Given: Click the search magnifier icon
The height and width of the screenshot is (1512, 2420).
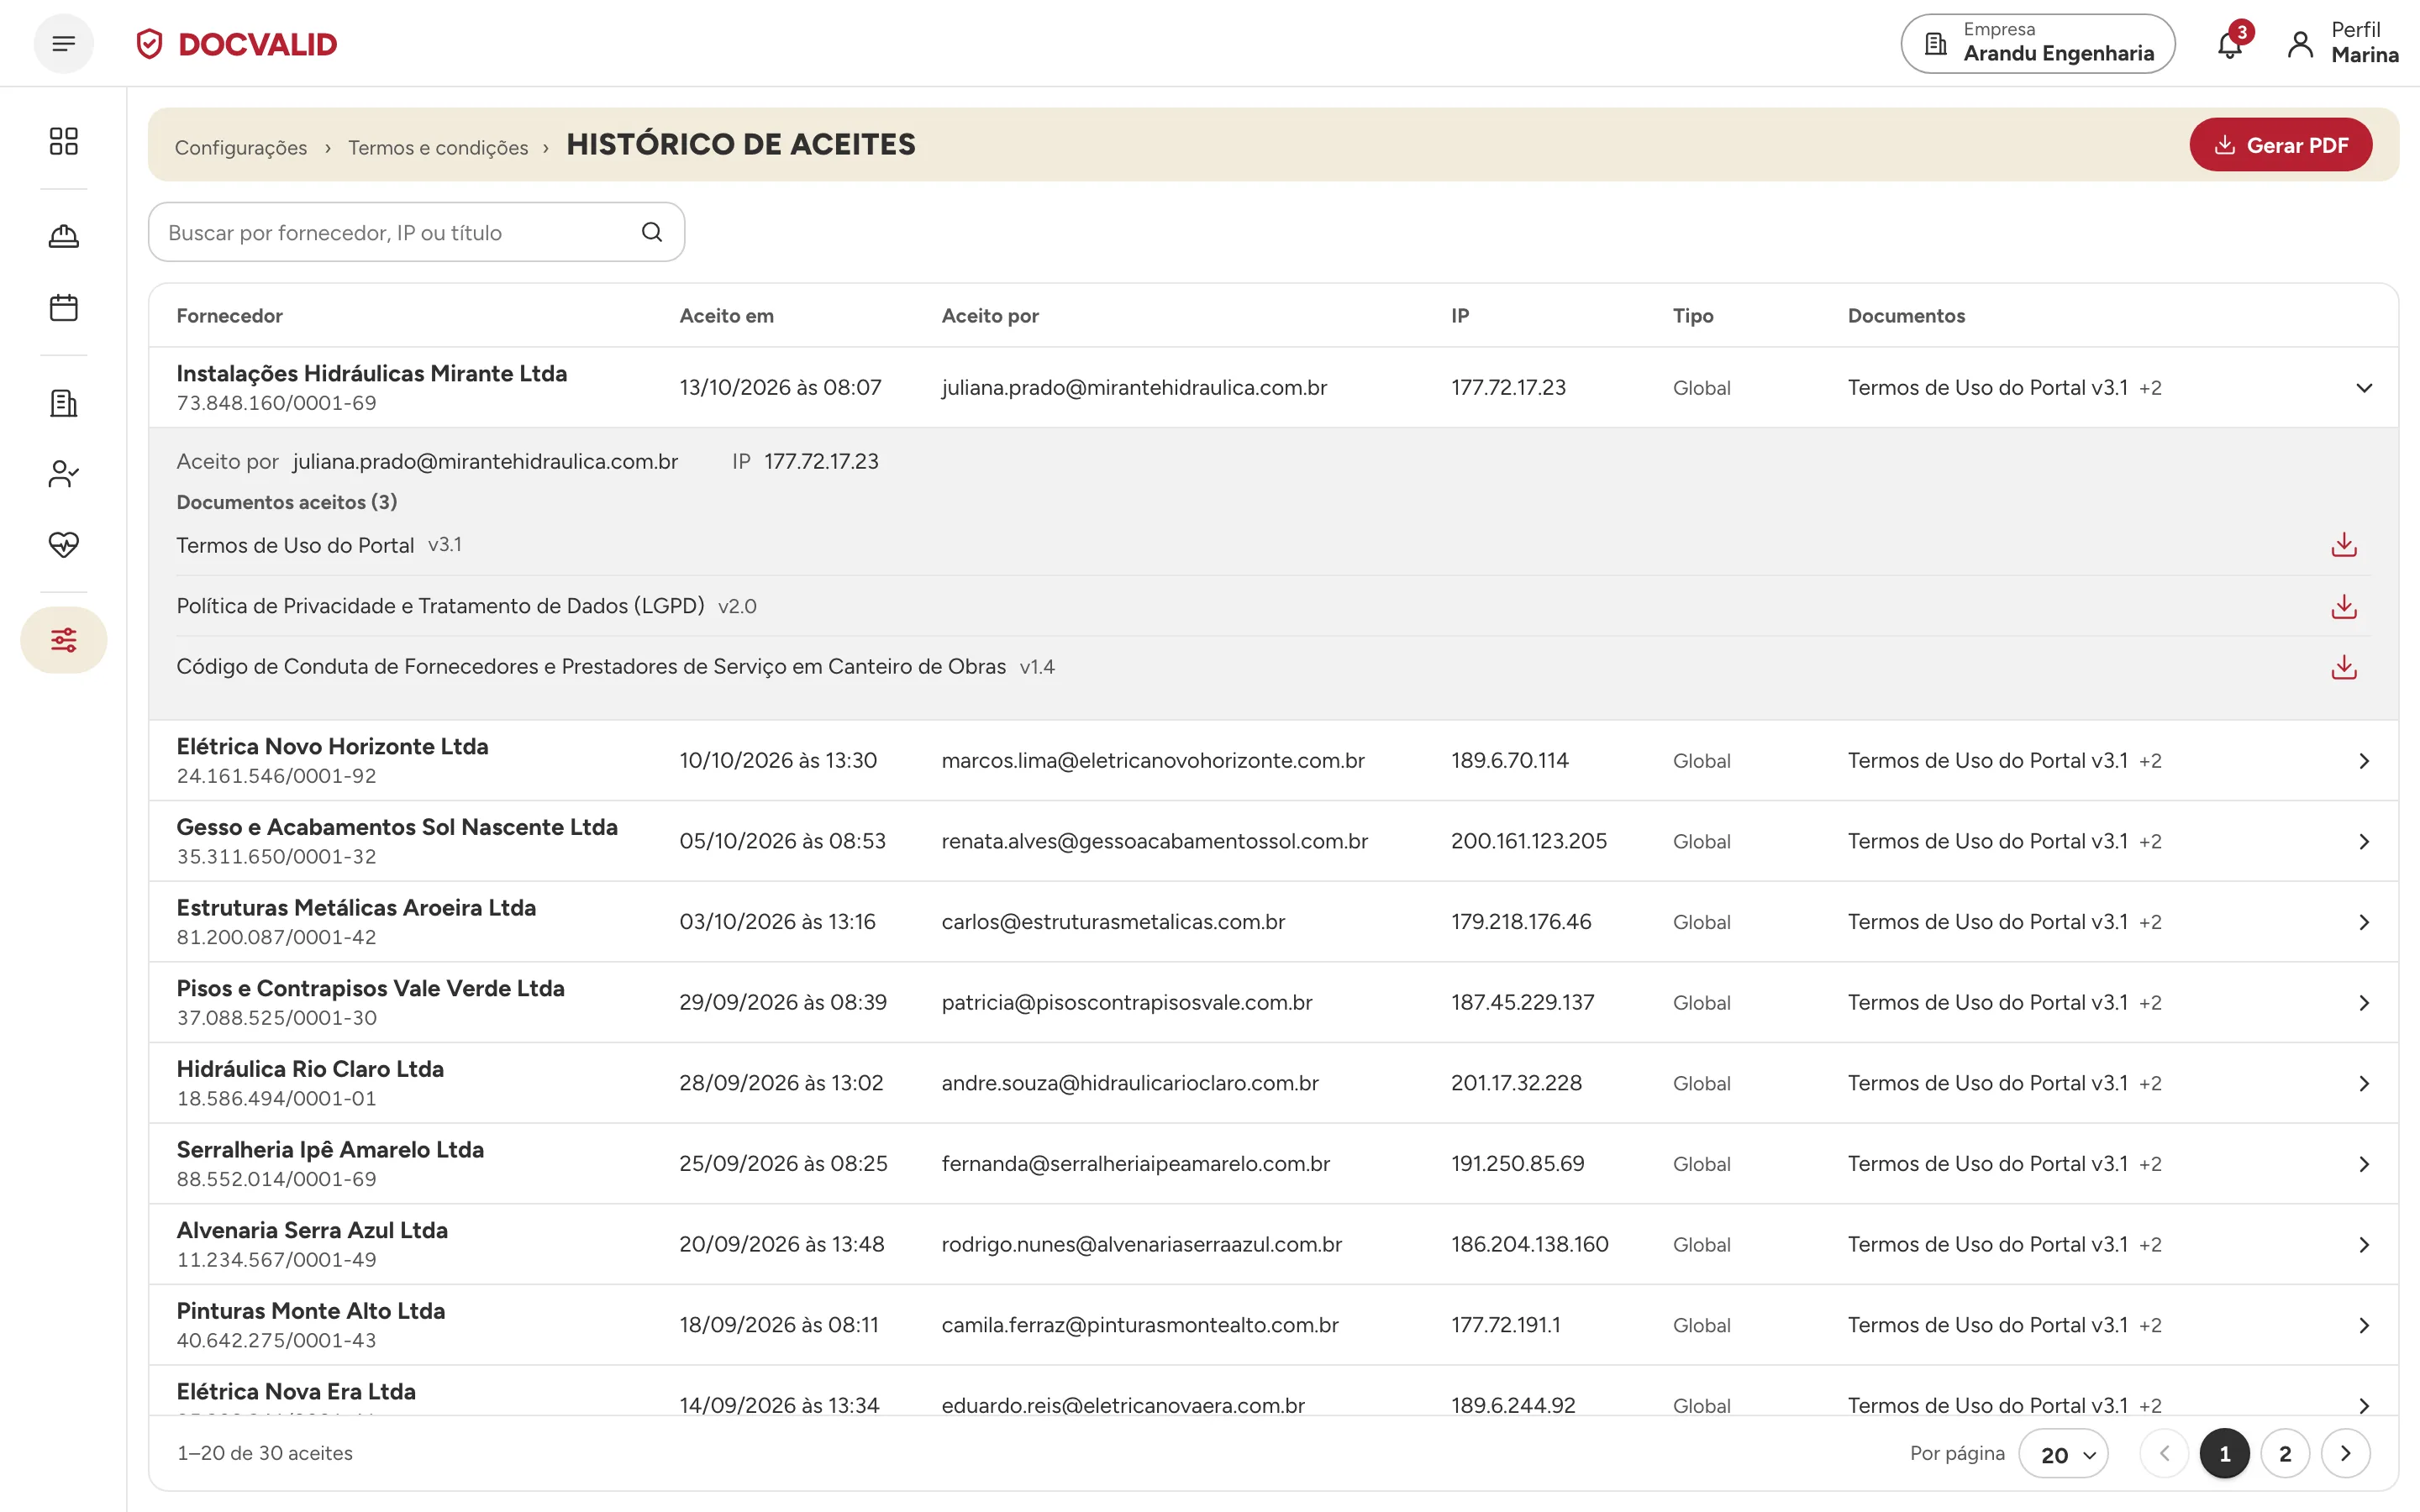Looking at the screenshot, I should [x=652, y=232].
